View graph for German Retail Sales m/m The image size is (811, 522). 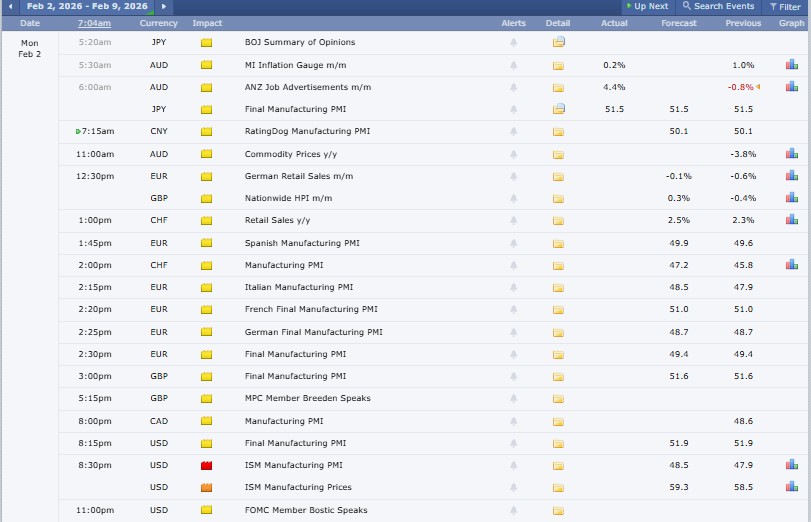click(x=791, y=175)
